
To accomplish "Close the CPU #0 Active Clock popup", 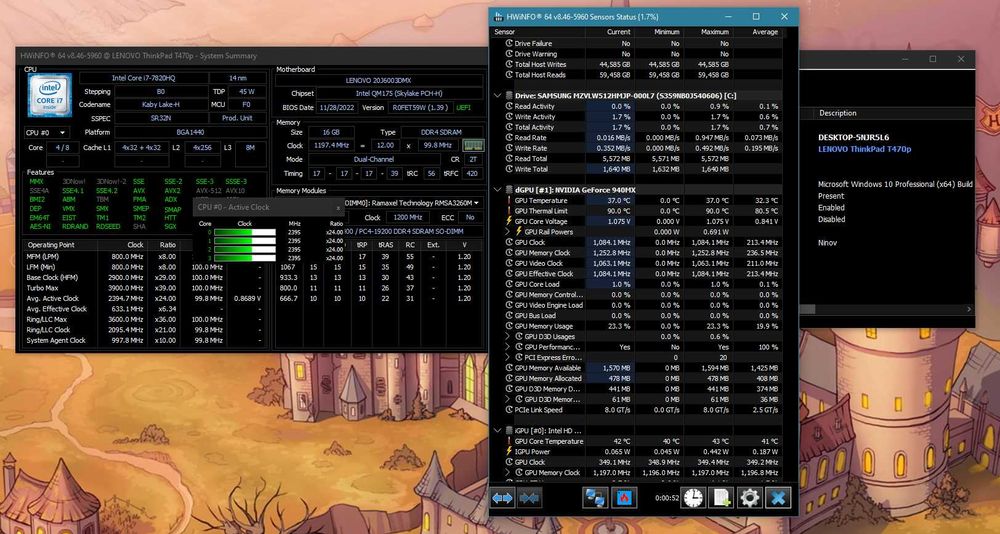I will coord(338,207).
